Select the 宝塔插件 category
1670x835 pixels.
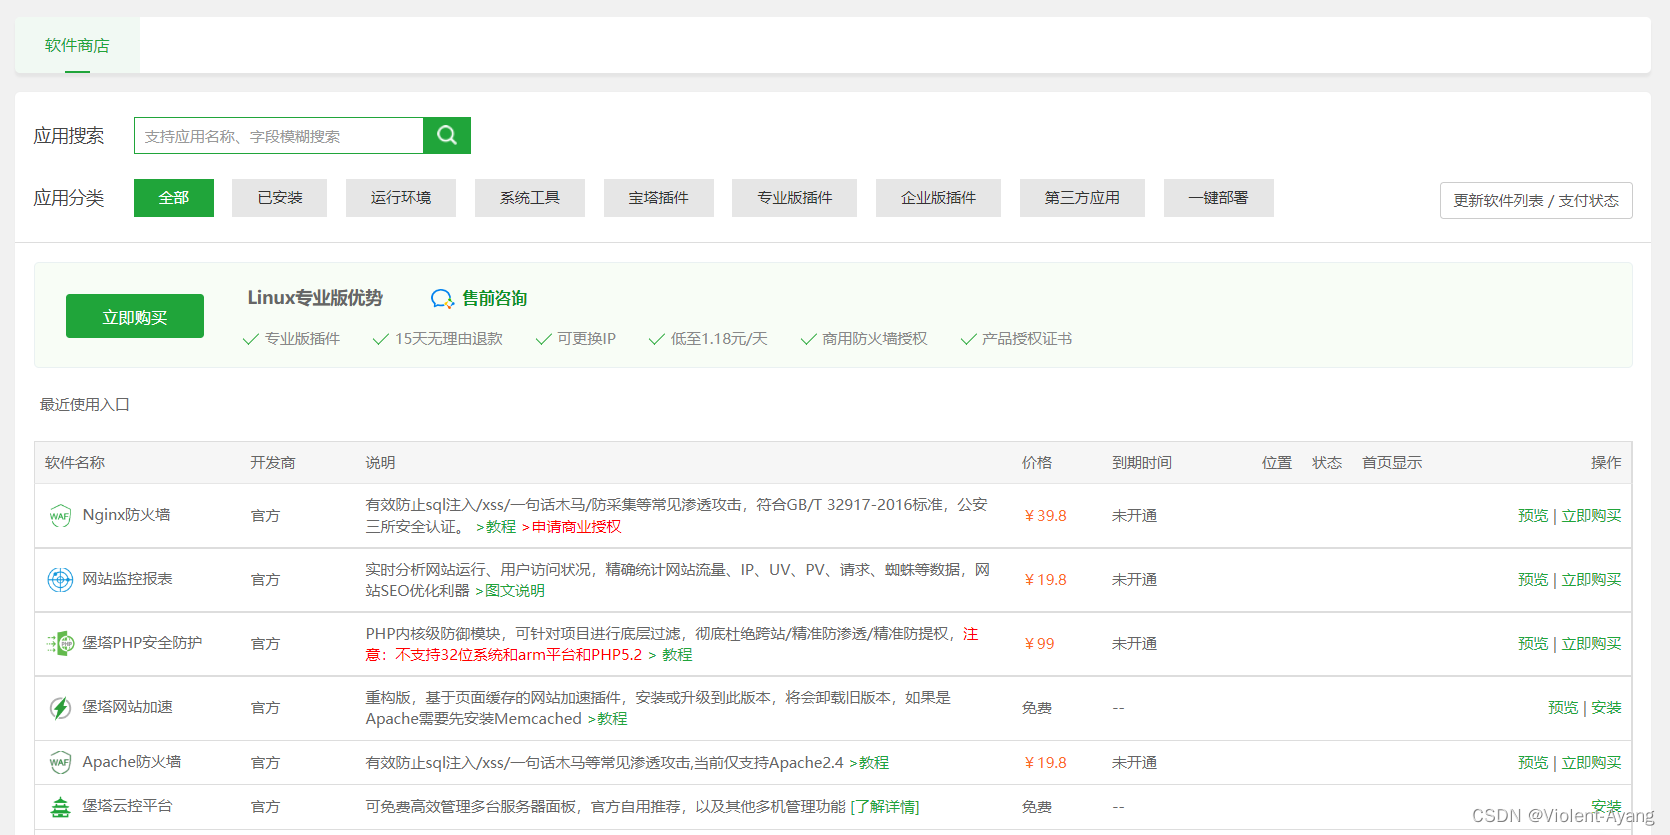pyautogui.click(x=659, y=198)
